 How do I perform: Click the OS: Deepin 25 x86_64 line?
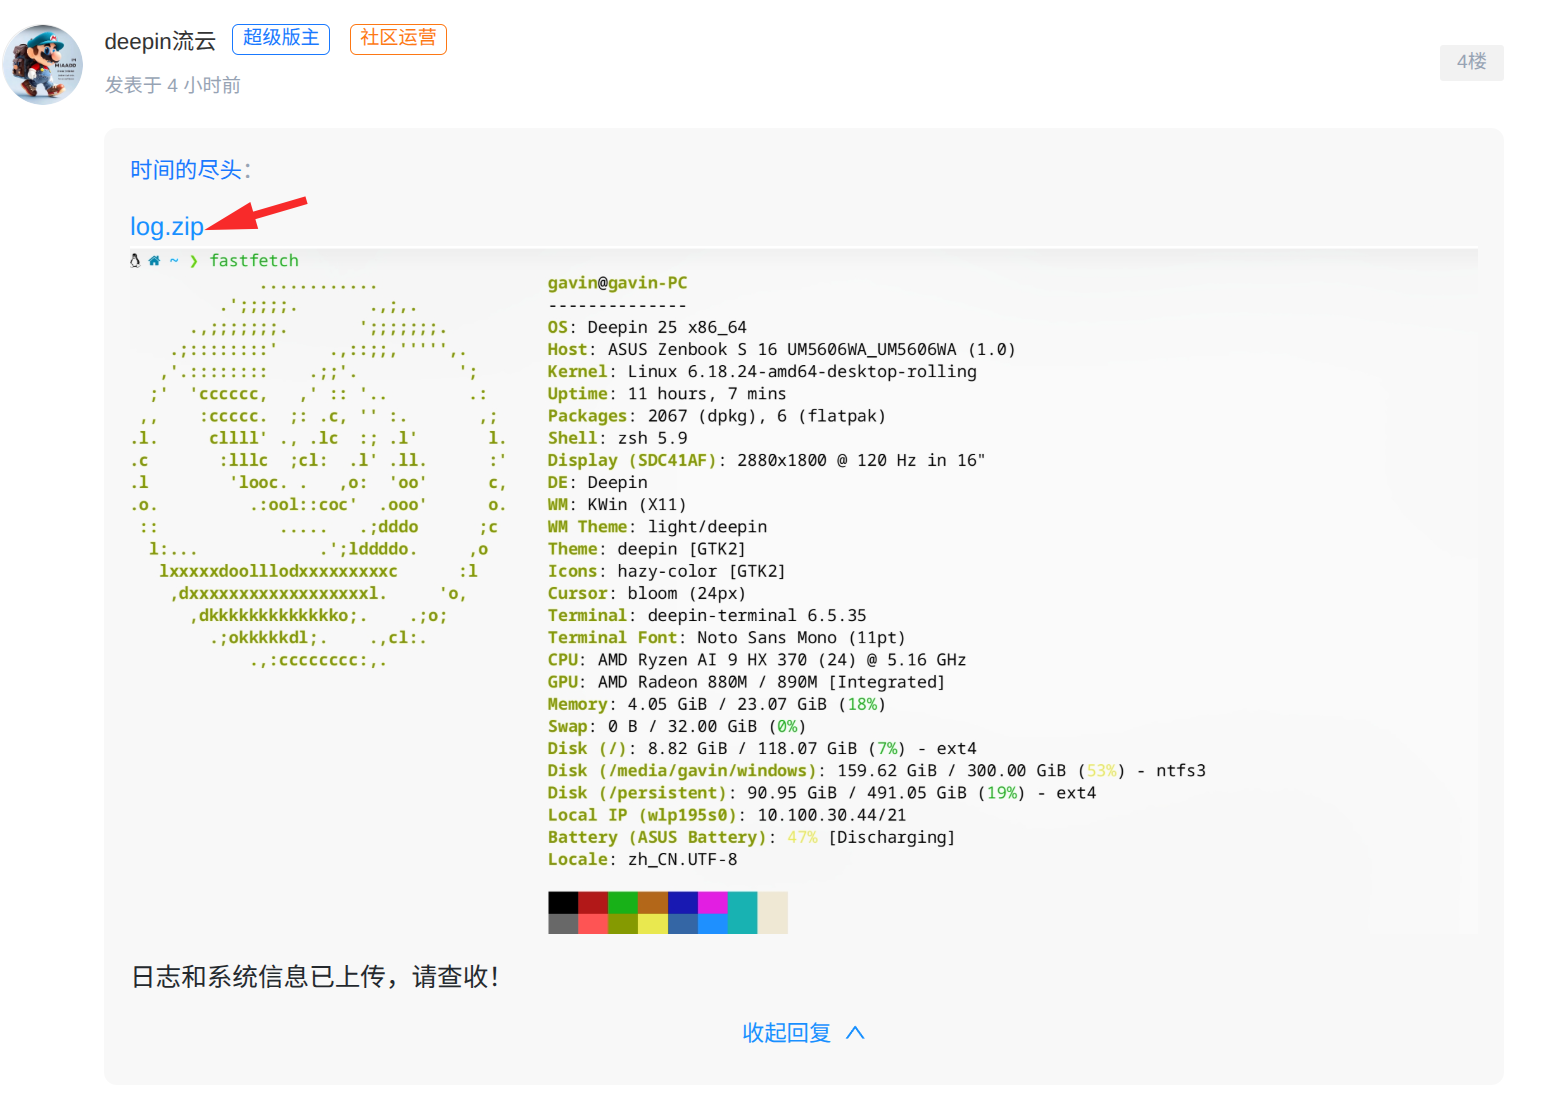[x=647, y=327]
